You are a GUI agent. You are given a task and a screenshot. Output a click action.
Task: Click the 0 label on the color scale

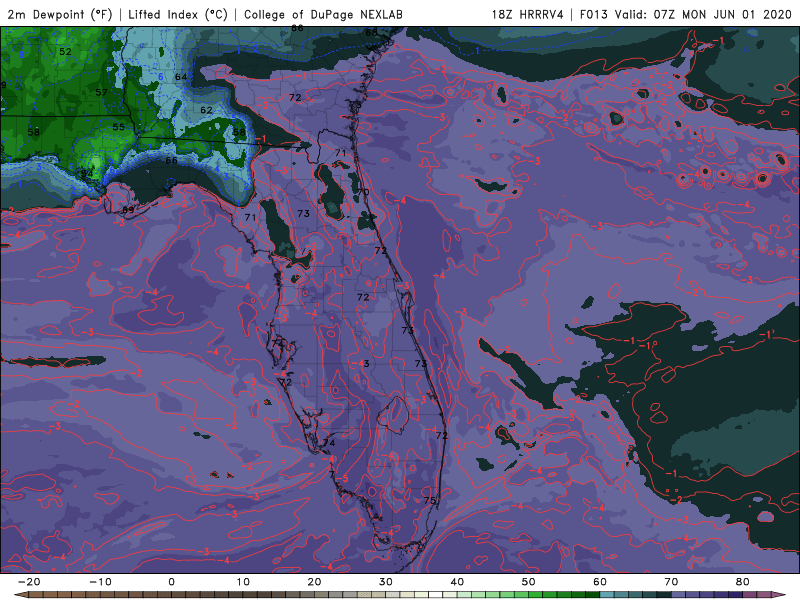point(171,582)
